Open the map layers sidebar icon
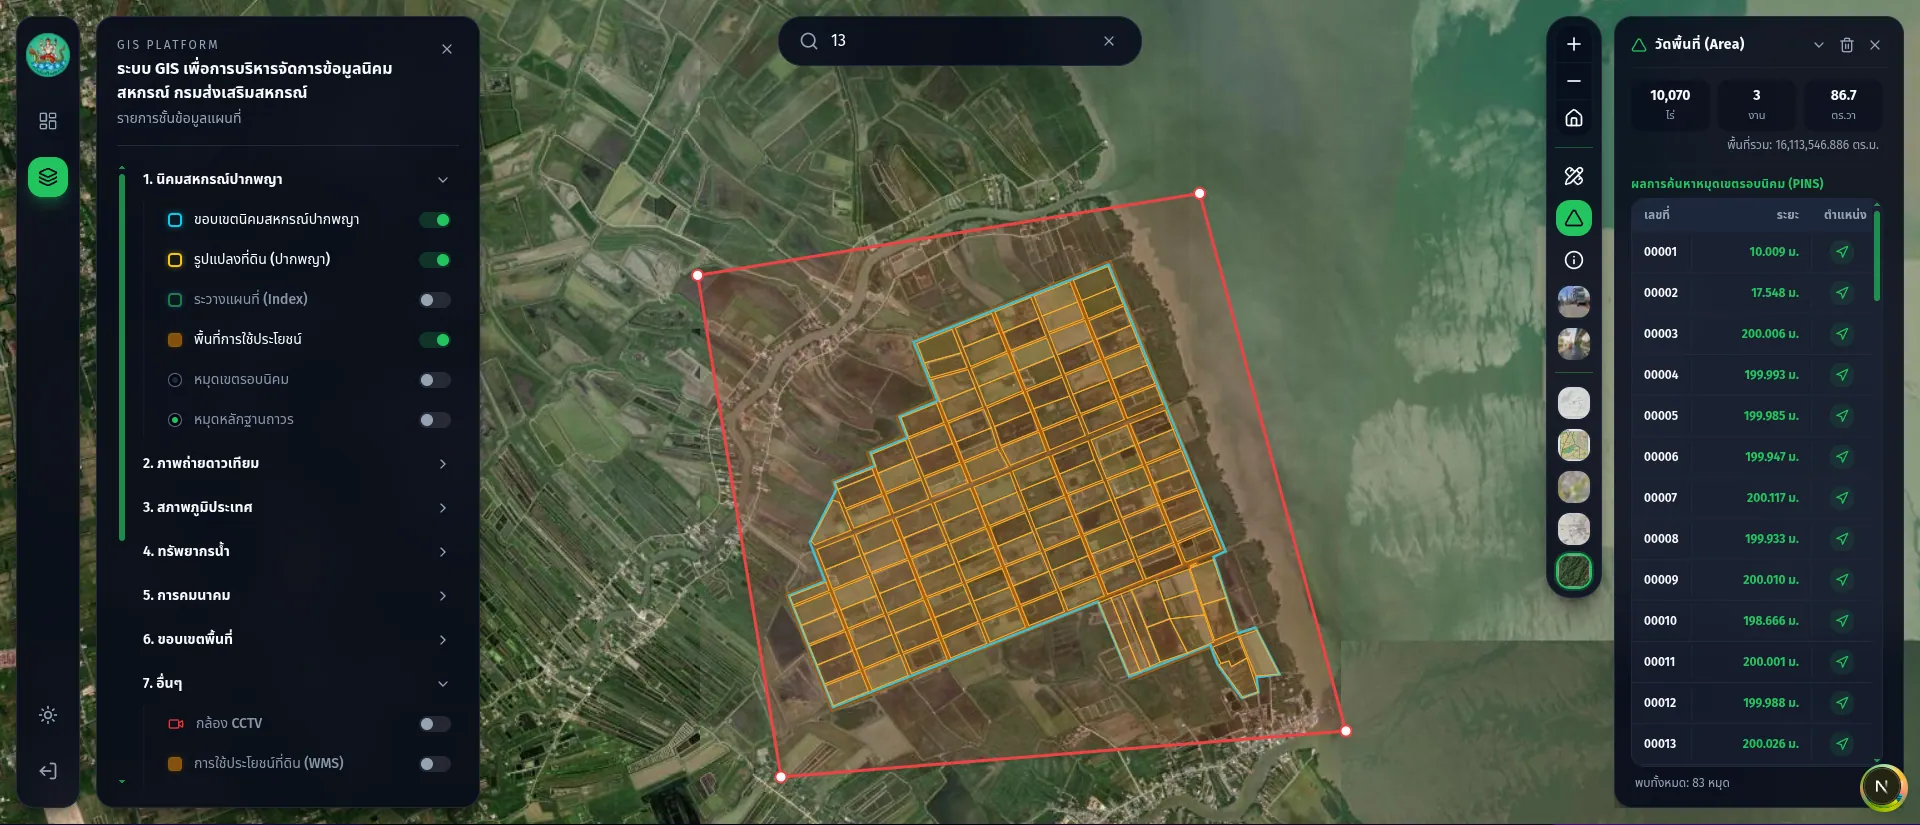1920x825 pixels. click(x=48, y=177)
